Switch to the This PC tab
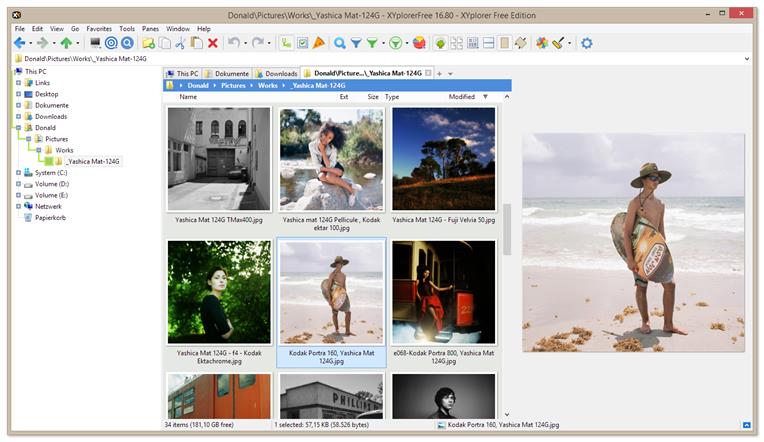This screenshot has width=764, height=442. [x=182, y=73]
